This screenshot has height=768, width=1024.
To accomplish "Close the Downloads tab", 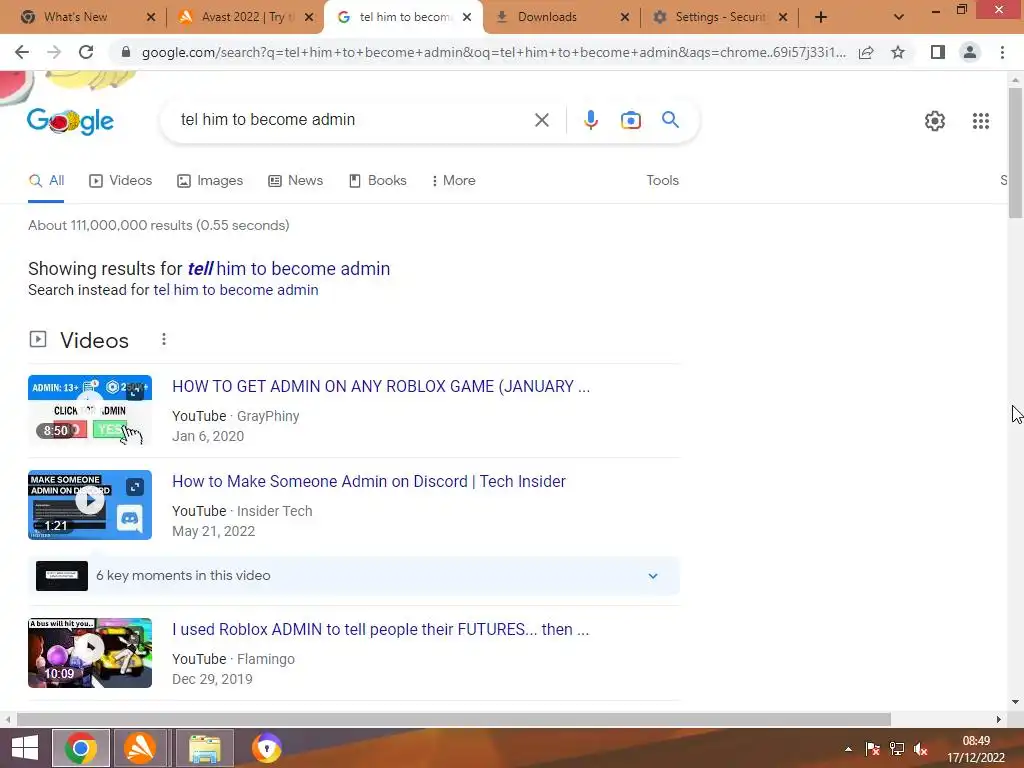I will point(625,17).
